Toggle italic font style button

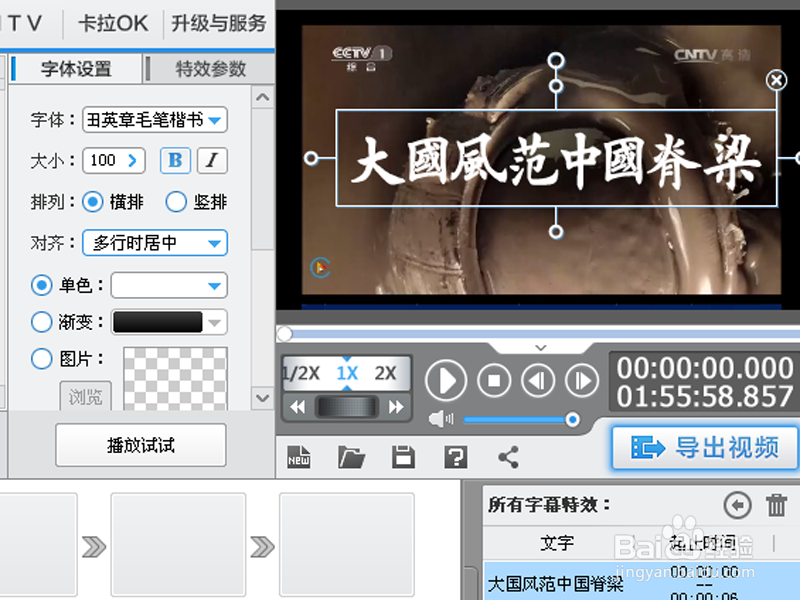[212, 160]
